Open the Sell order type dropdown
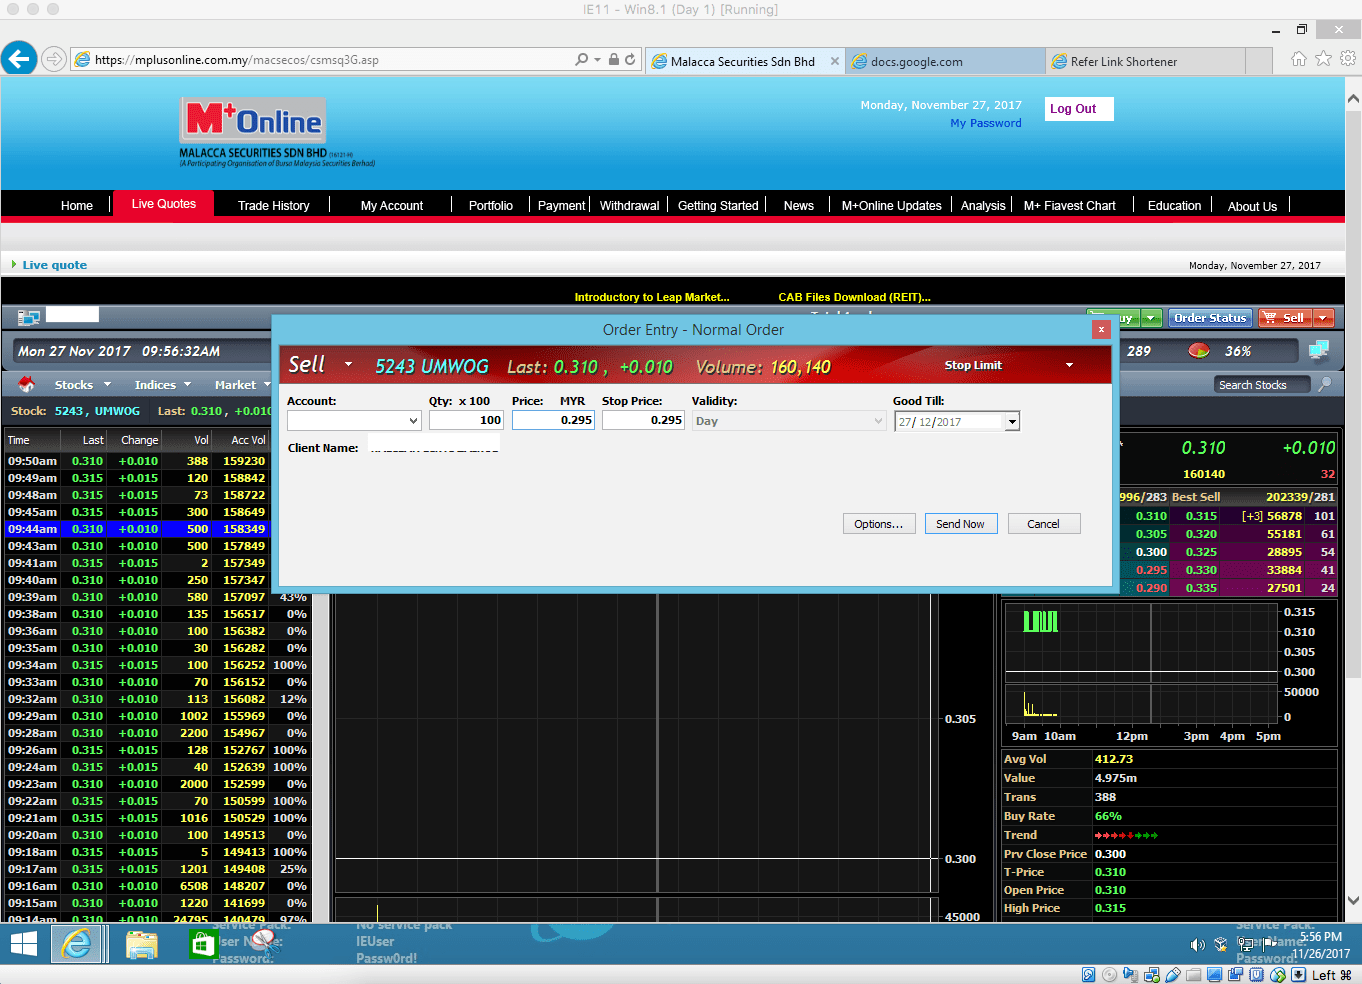This screenshot has height=984, width=1362. tap(348, 364)
